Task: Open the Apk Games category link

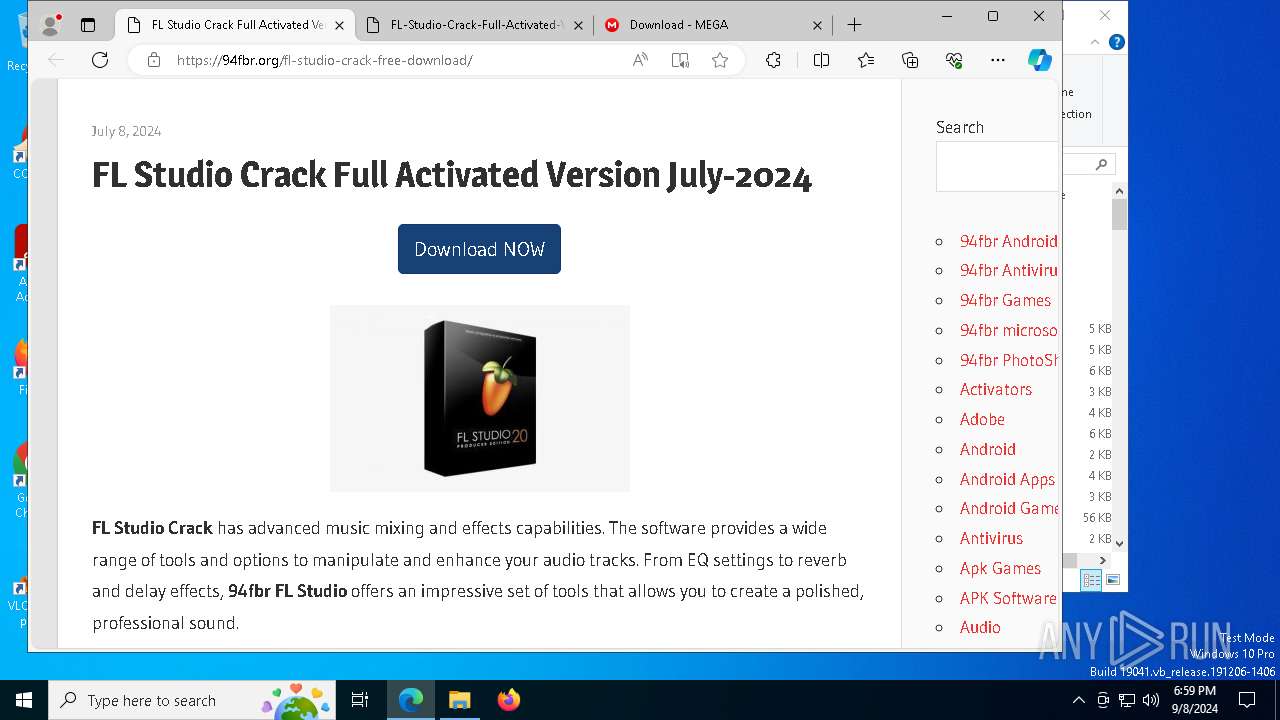Action: point(1000,568)
